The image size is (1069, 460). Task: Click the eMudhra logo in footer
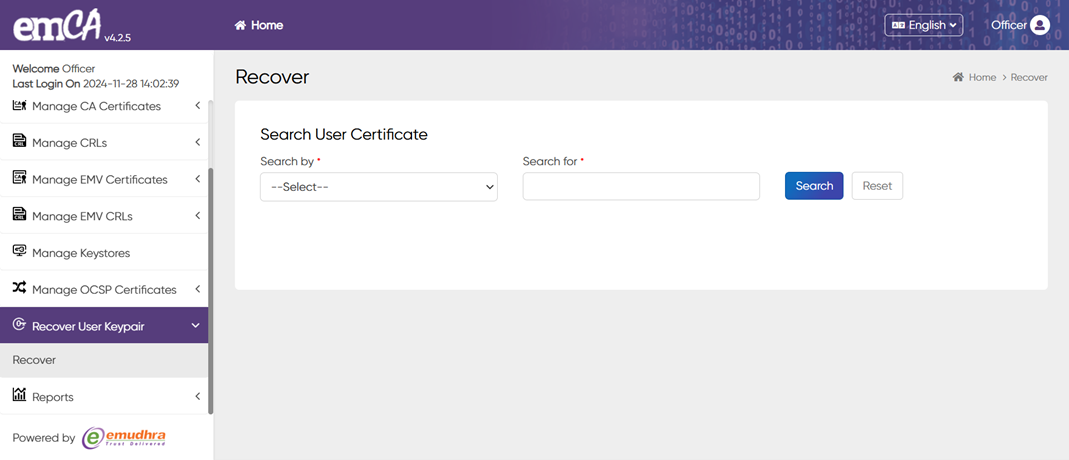point(124,437)
